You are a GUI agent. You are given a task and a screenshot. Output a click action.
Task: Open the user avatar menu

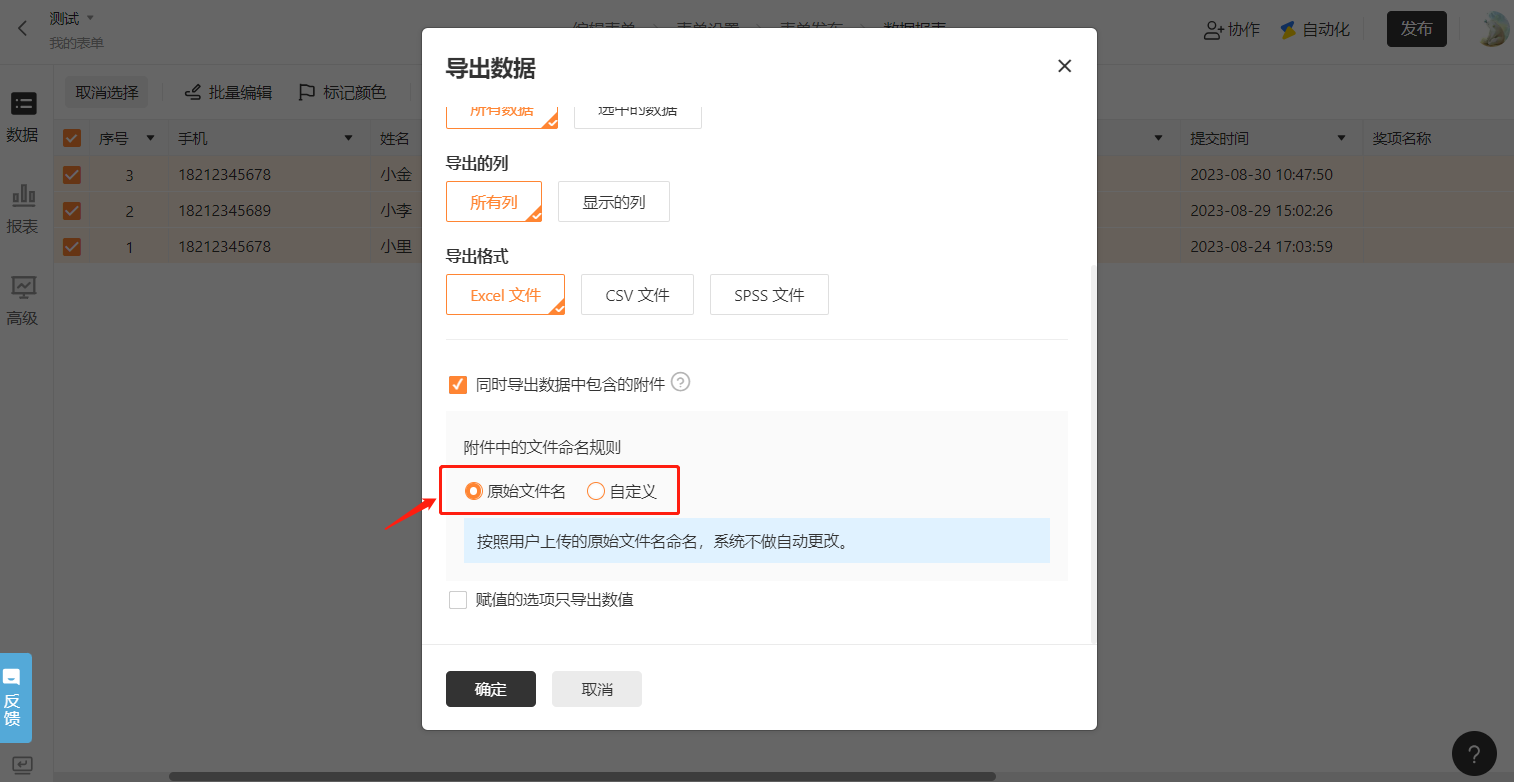click(1494, 29)
